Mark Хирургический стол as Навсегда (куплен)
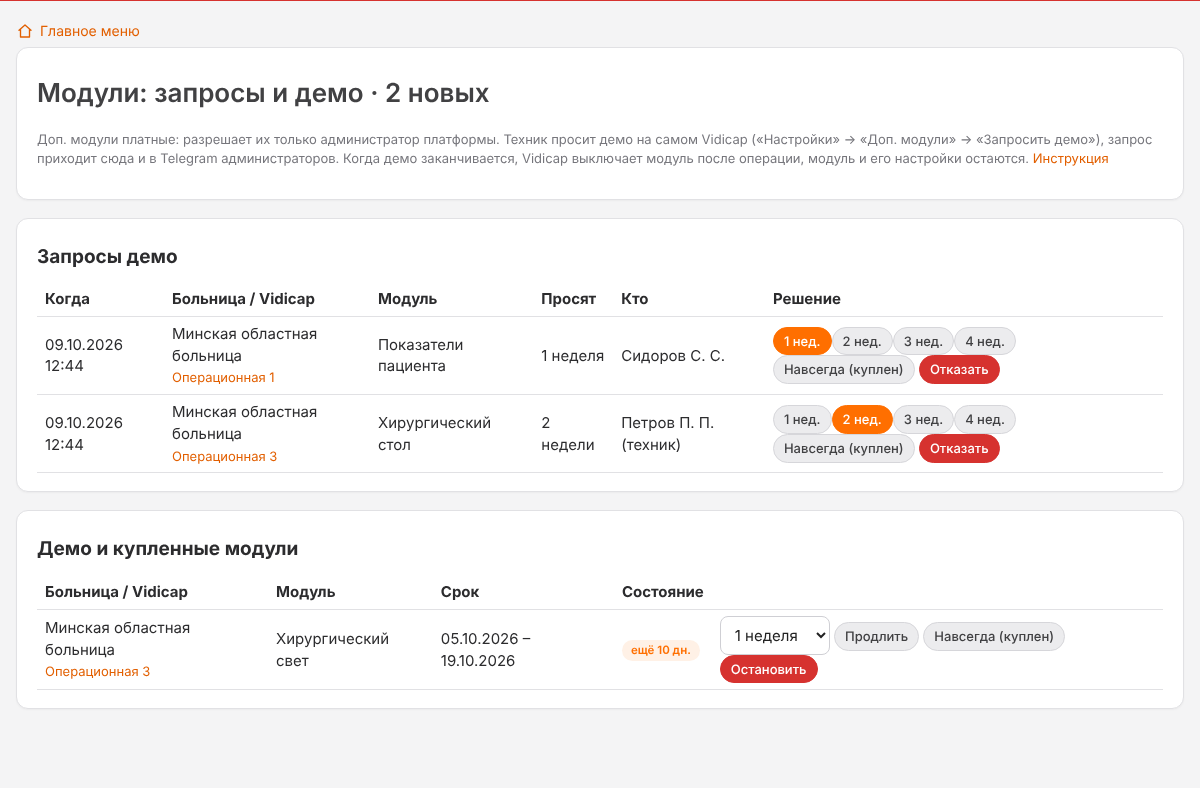The image size is (1200, 788). click(x=844, y=449)
